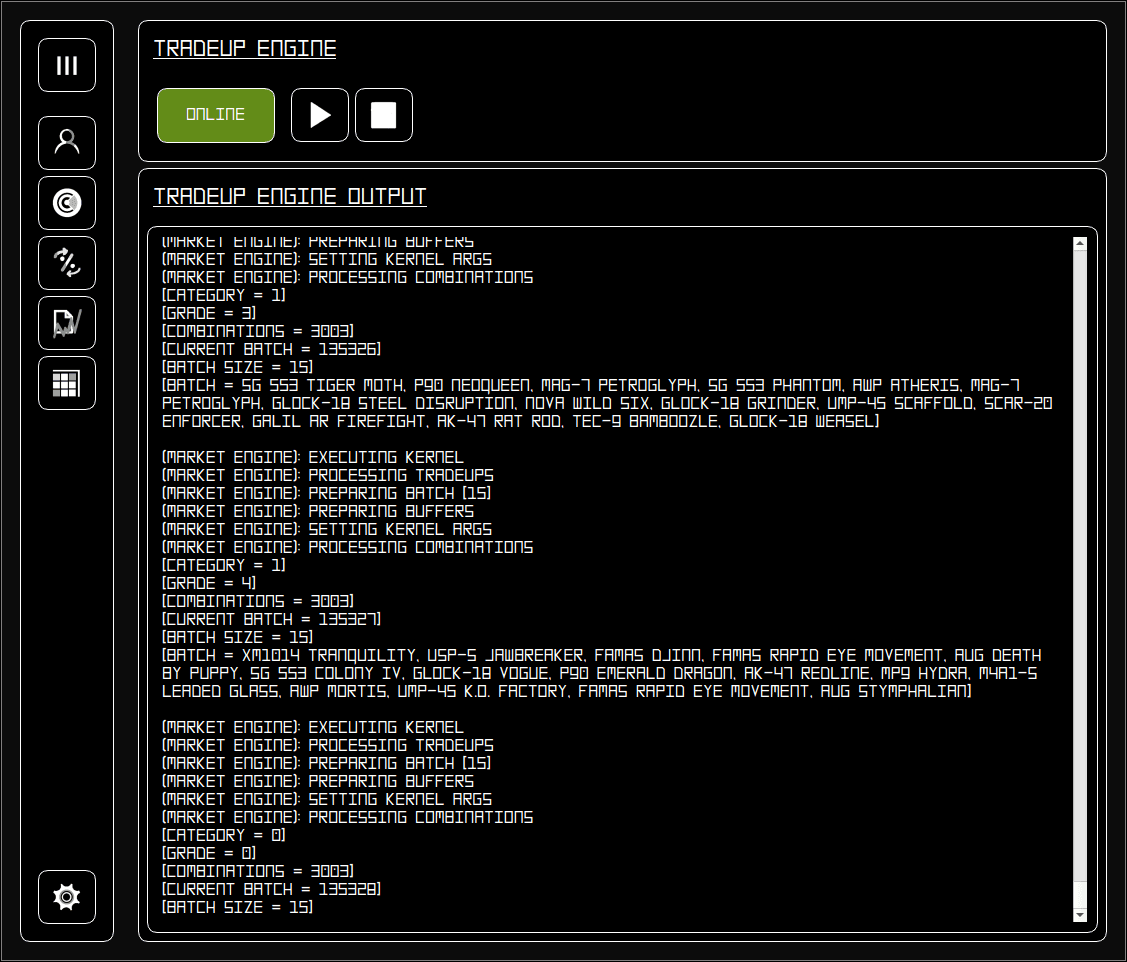Click the output scrollbar down arrow
The width and height of the screenshot is (1127, 962).
click(1079, 915)
